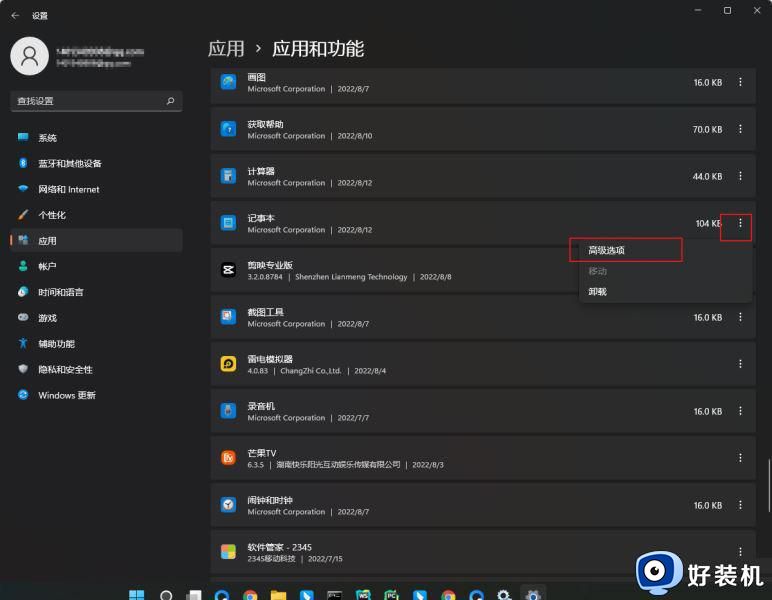
Task: Click the 雷电模拟器 app icon
Action: 228,364
